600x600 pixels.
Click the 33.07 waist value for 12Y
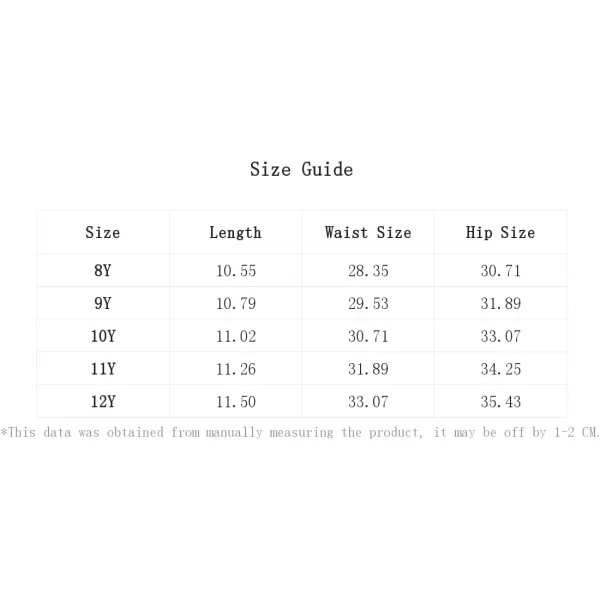coord(368,402)
